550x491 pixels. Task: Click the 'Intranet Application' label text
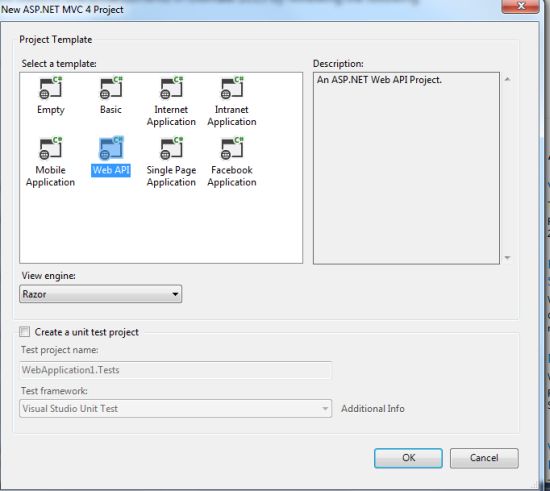(232, 116)
